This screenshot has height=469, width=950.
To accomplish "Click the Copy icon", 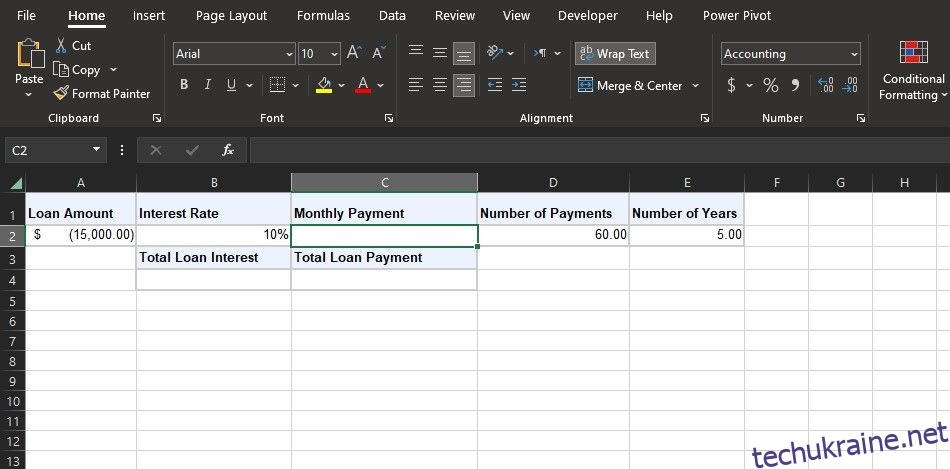I will 61,70.
